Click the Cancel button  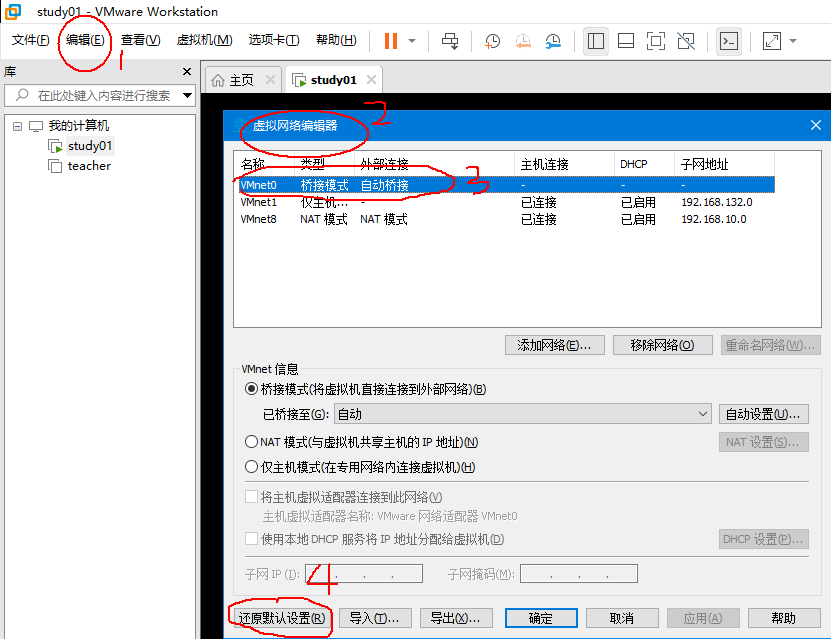pyautogui.click(x=622, y=618)
